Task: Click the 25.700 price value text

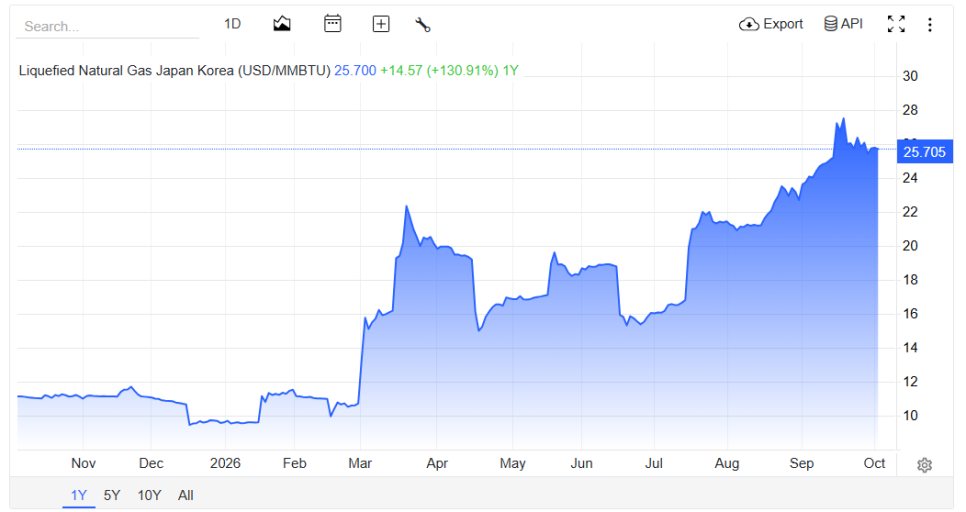Action: click(355, 71)
